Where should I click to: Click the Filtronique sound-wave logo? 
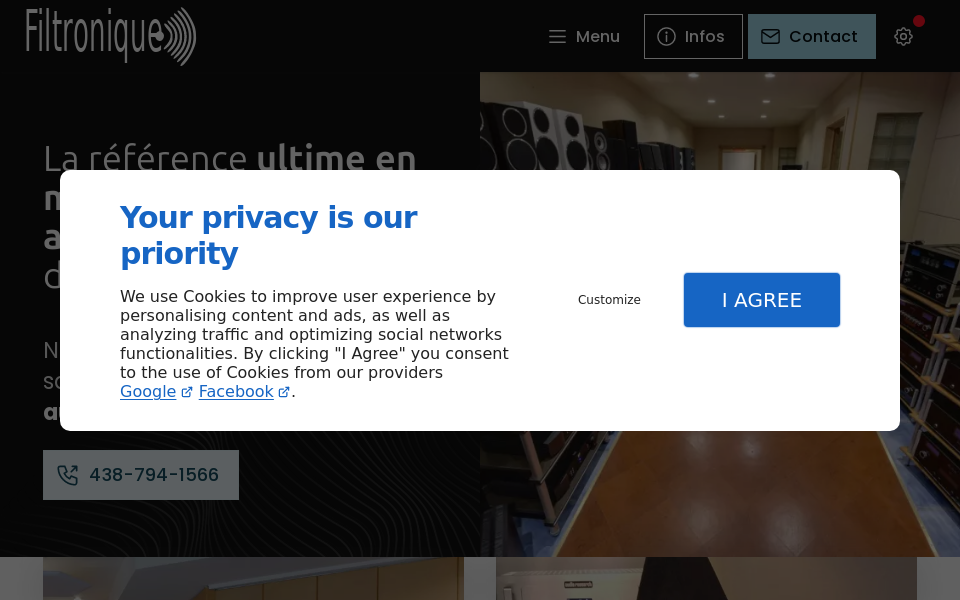(110, 37)
